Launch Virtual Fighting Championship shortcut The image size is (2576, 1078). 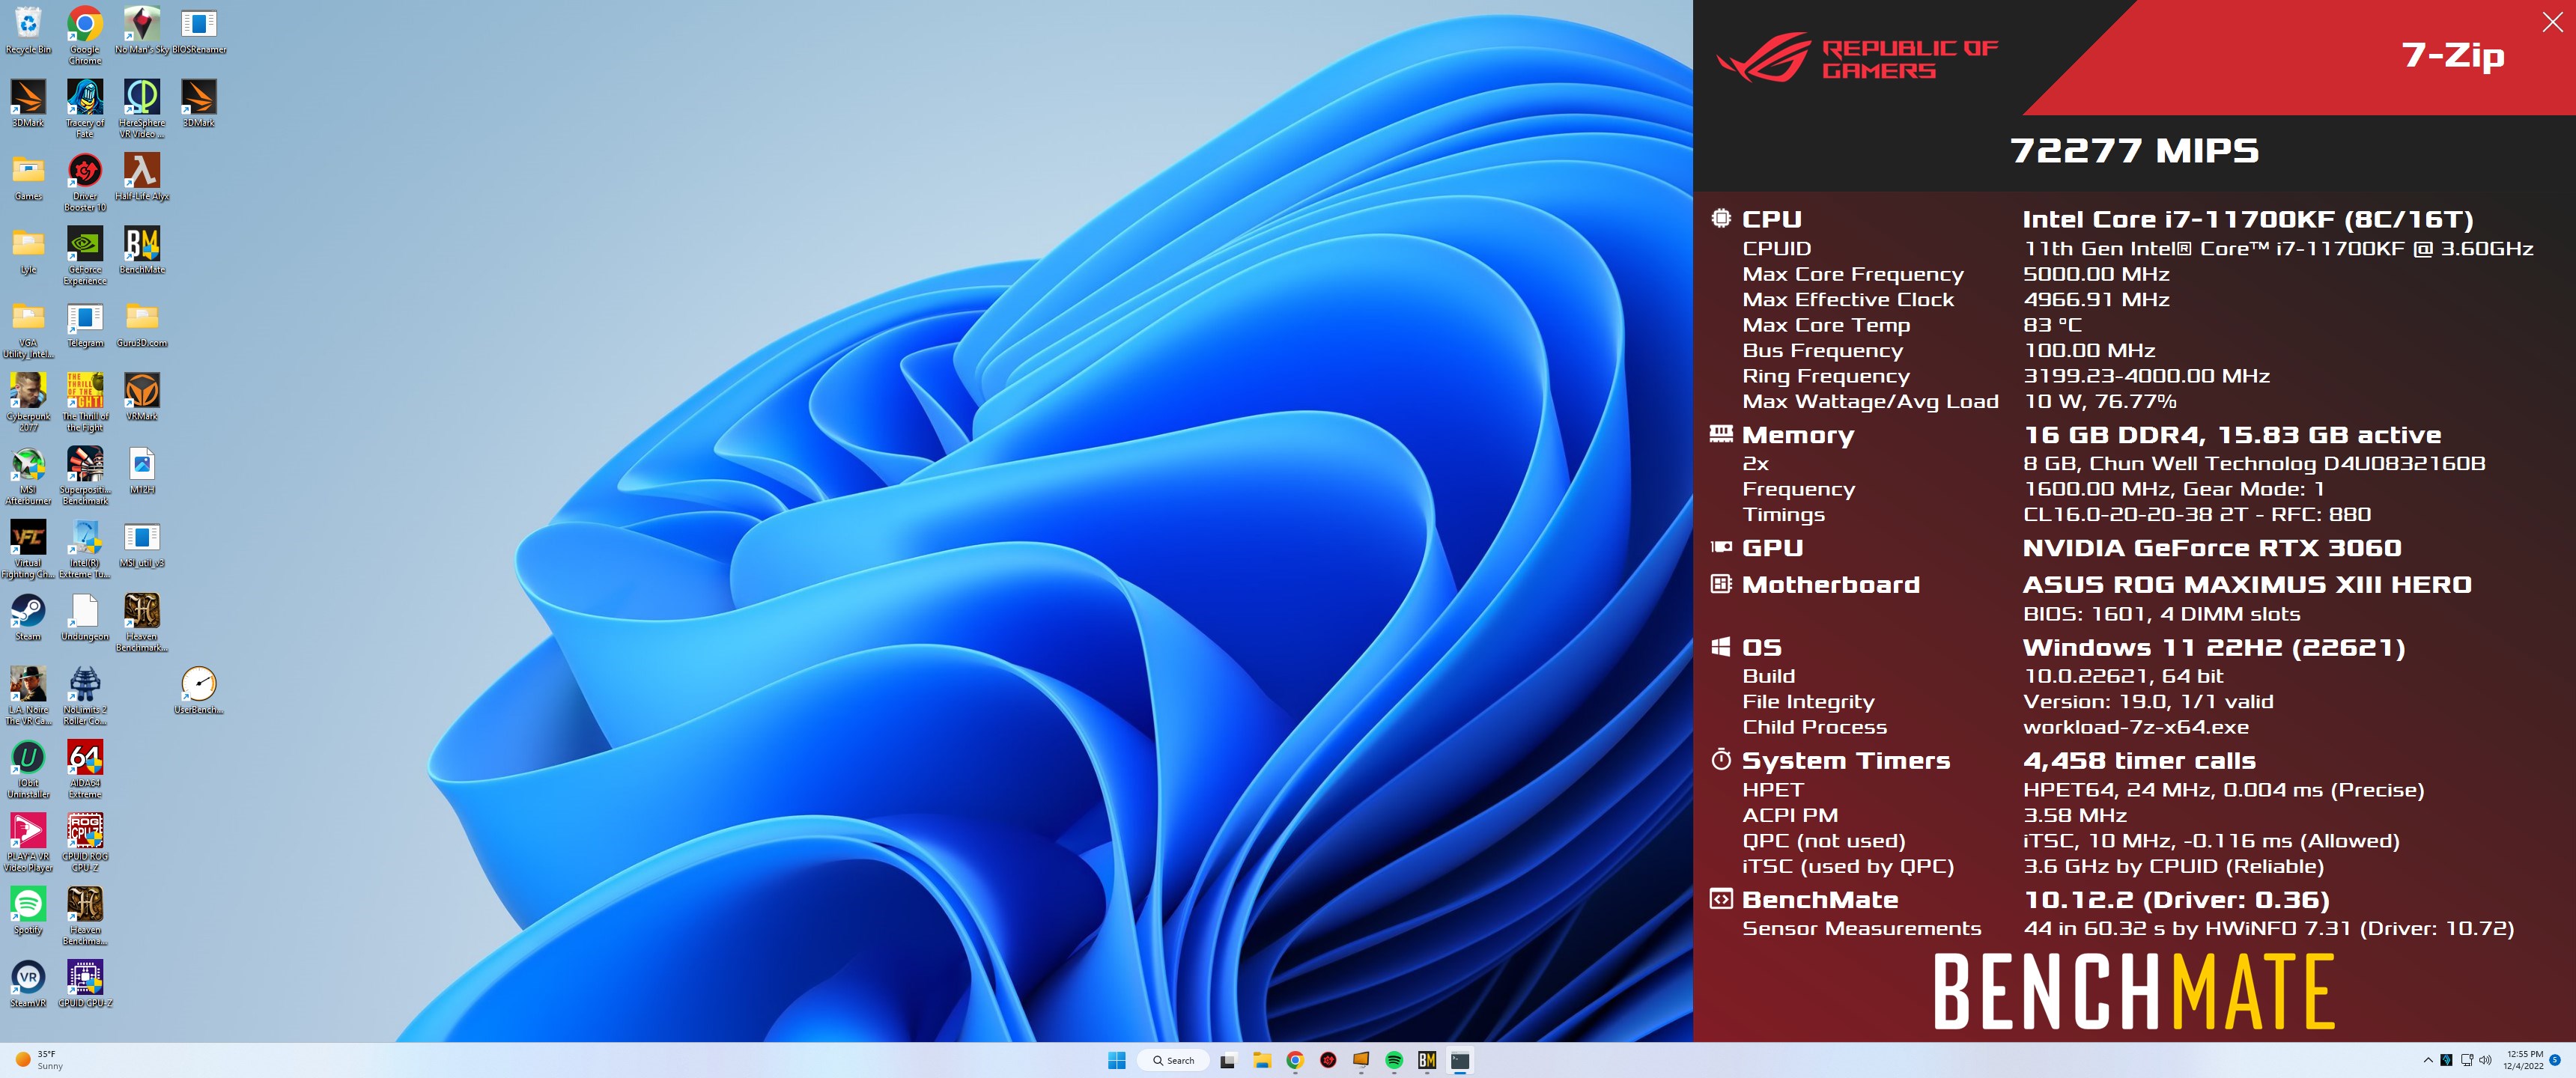28,548
